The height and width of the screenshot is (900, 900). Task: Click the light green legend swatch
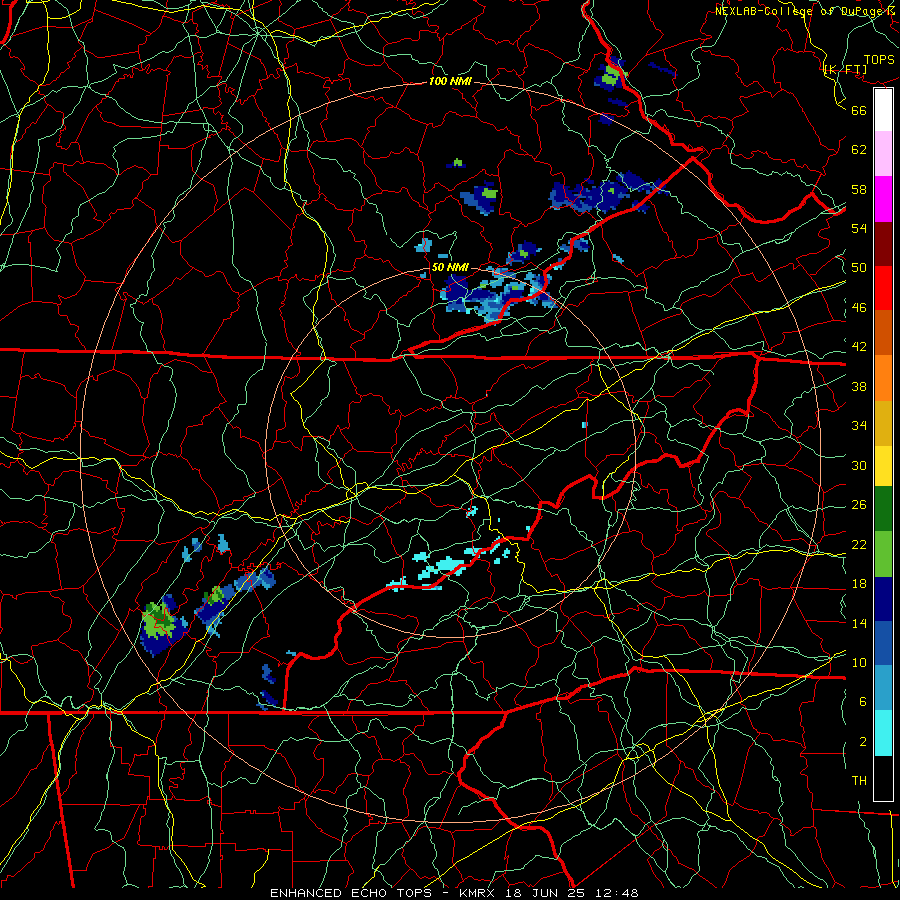coord(883,554)
